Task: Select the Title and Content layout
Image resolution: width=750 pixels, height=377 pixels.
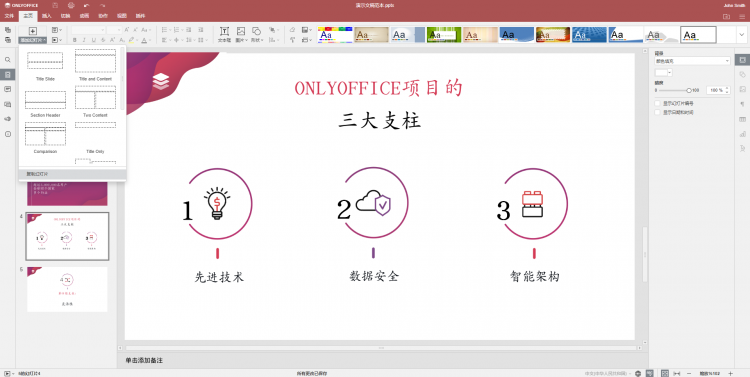Action: (x=95, y=66)
